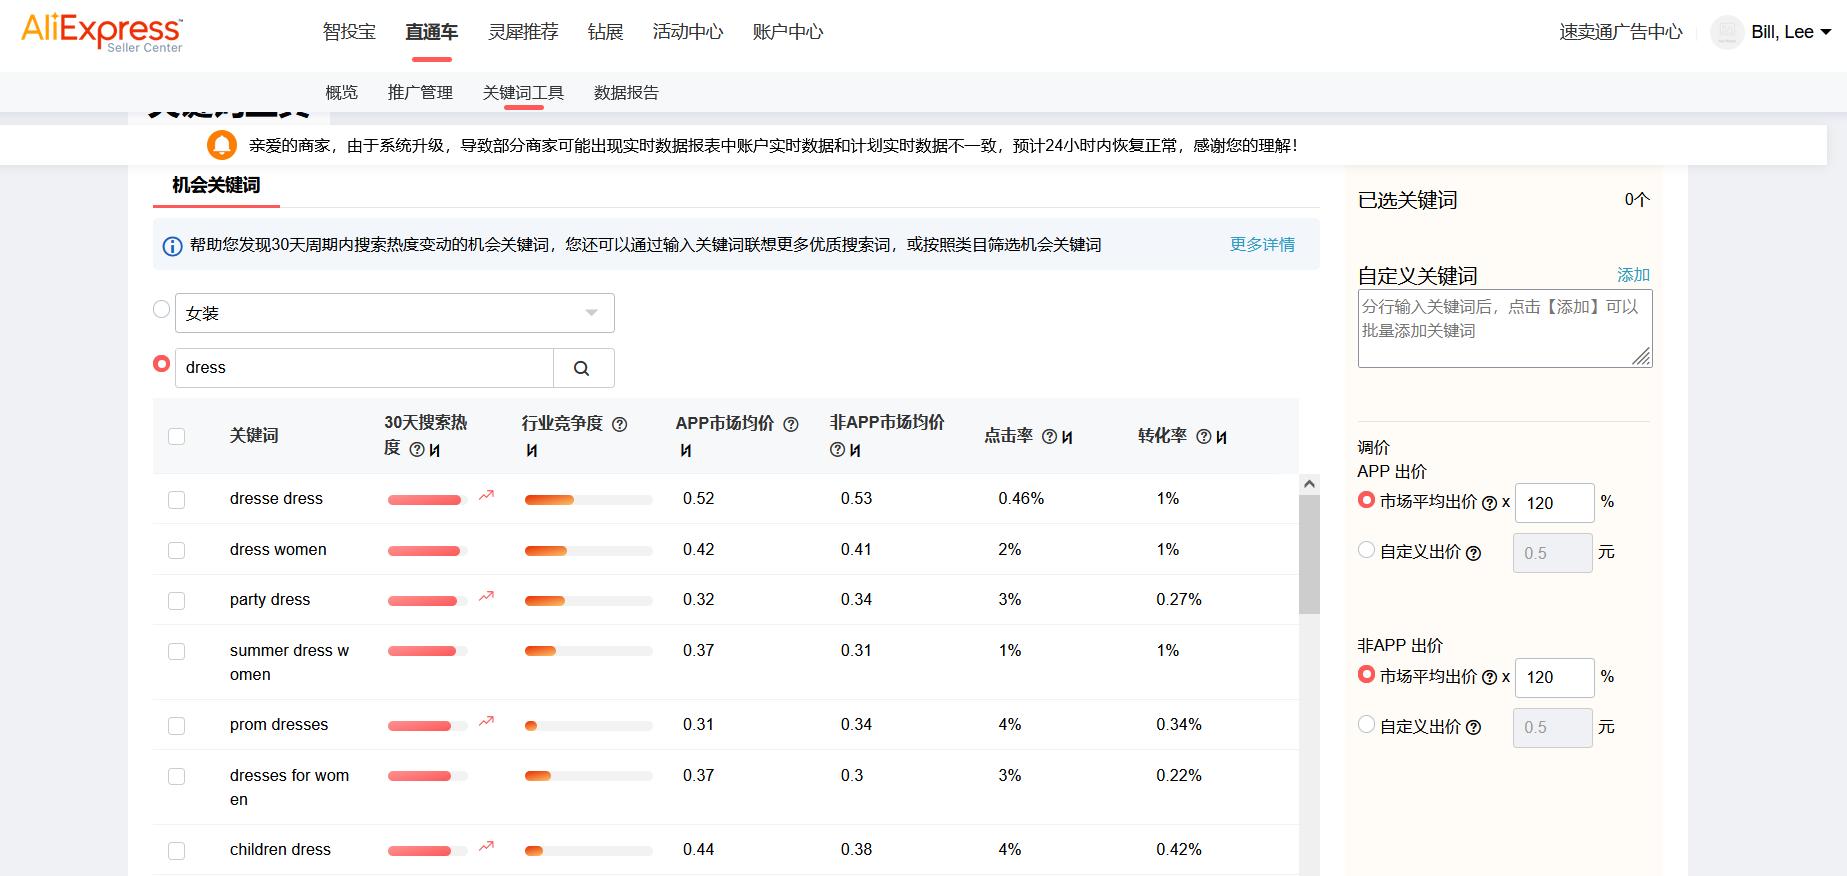The width and height of the screenshot is (1847, 876).
Task: Select APP 市场平均出价 radio option
Action: (x=1366, y=500)
